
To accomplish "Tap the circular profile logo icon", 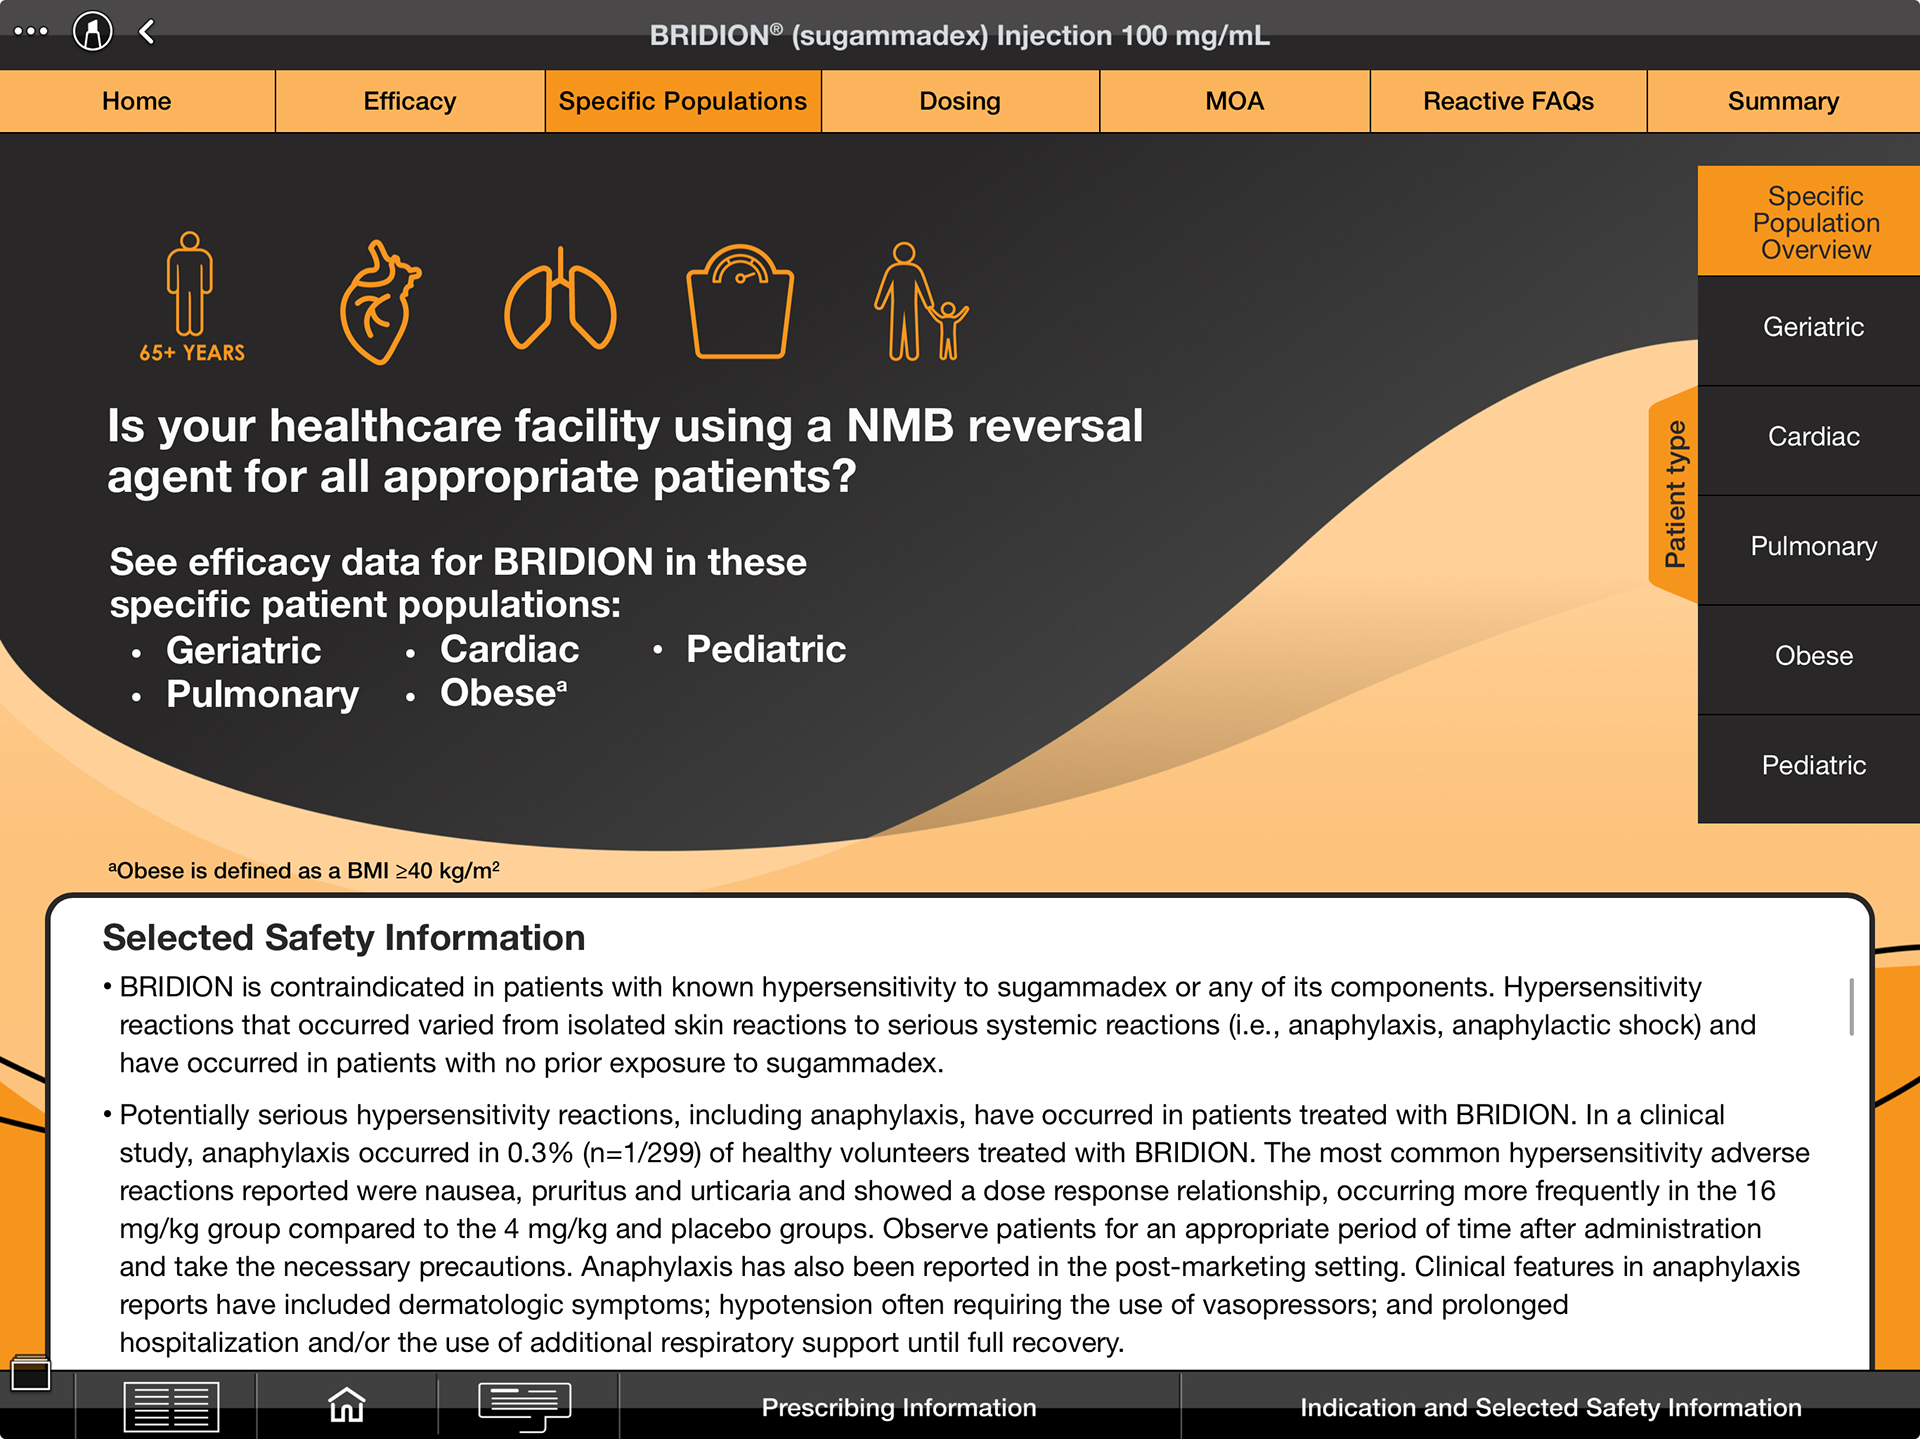I will coord(92,31).
